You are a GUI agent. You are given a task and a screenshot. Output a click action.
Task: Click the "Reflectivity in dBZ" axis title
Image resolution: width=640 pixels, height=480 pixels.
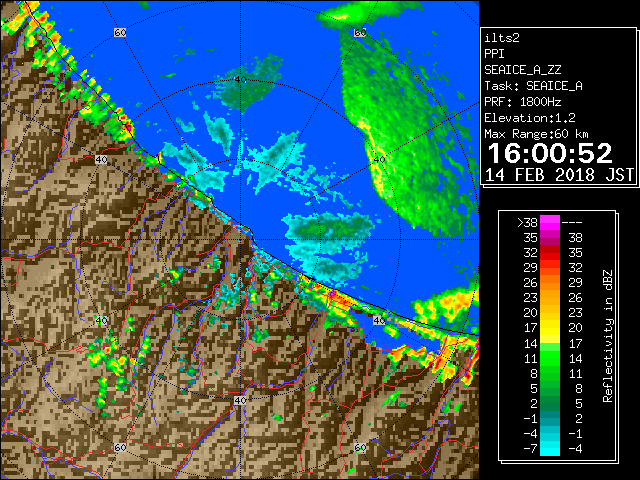[x=607, y=336]
